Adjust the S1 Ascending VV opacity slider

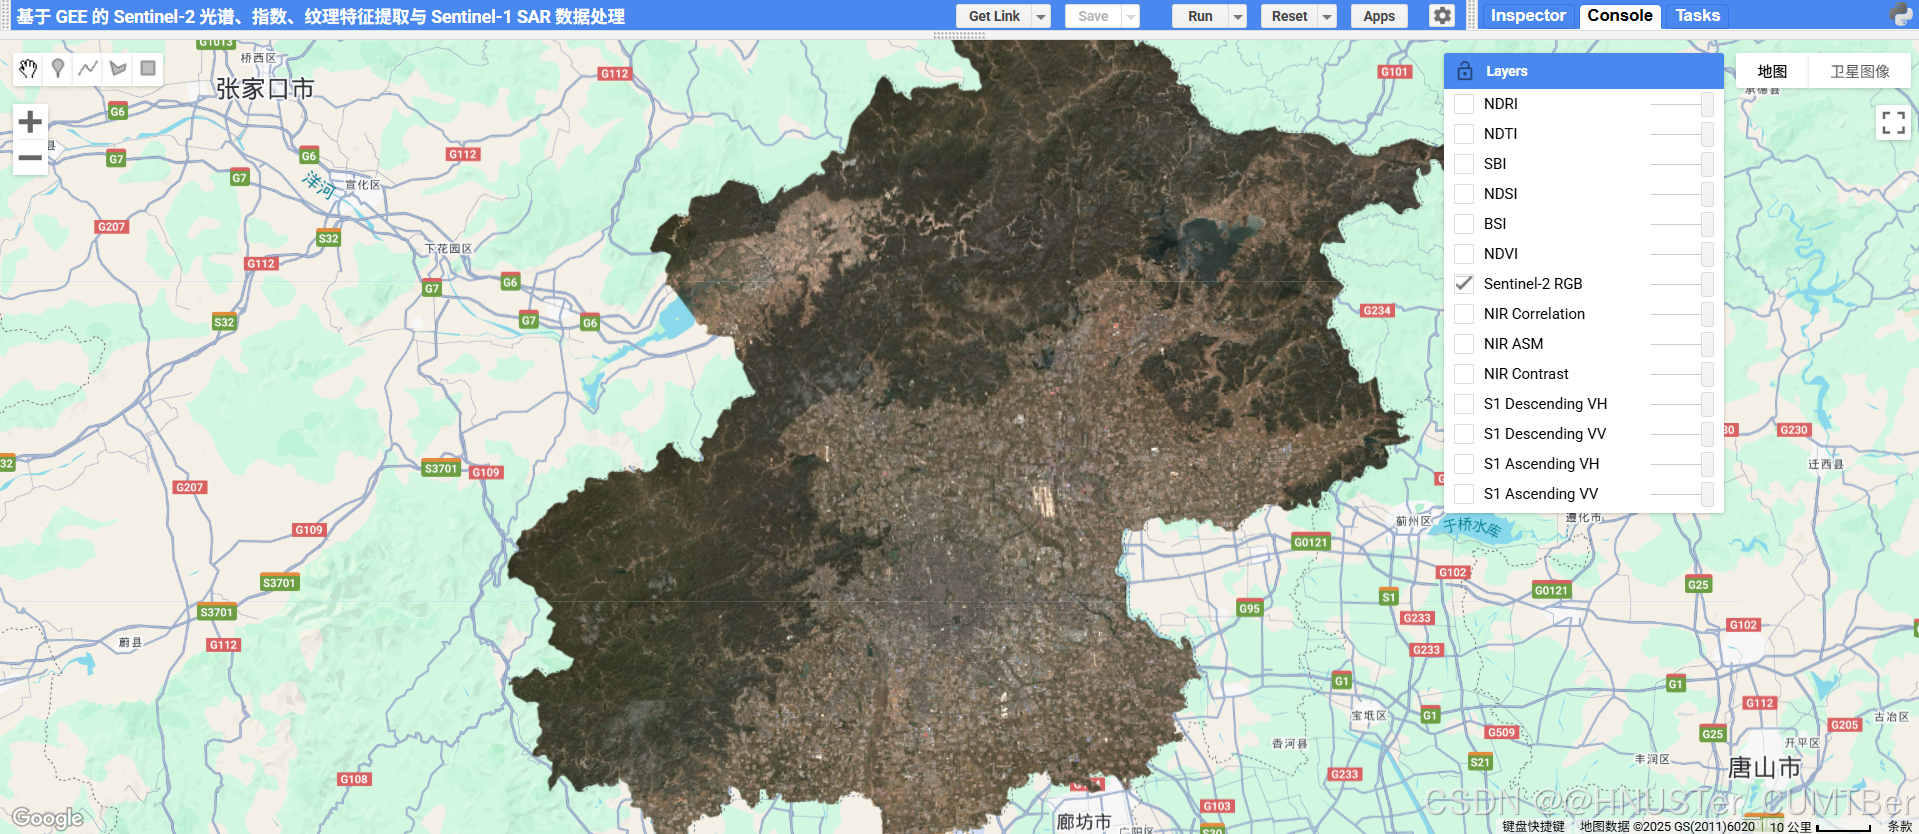click(x=1682, y=494)
